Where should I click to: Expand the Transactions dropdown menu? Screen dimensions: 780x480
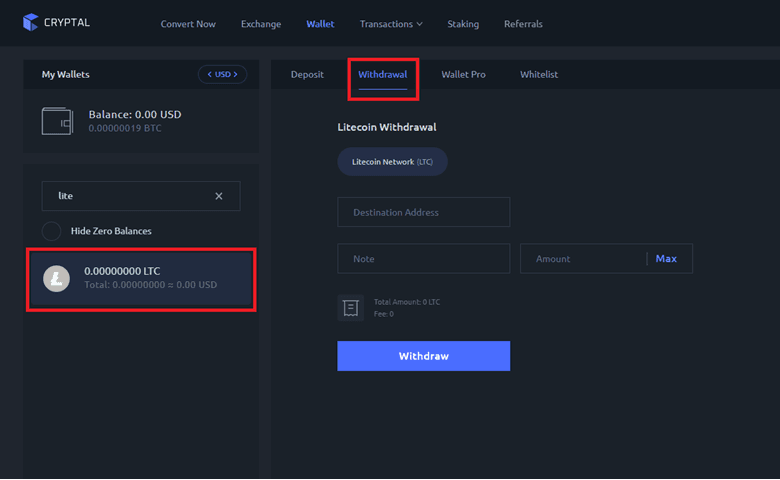coord(391,24)
